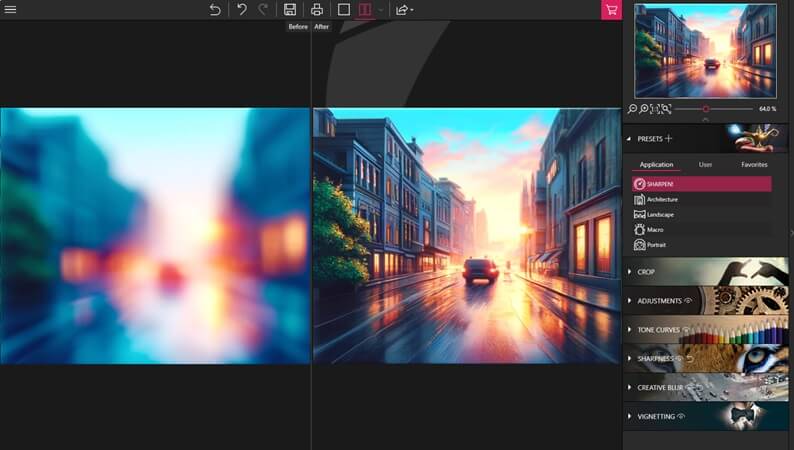The width and height of the screenshot is (794, 450).
Task: Toggle CREATIVE BLUR visibility eye icon
Action: tap(690, 387)
